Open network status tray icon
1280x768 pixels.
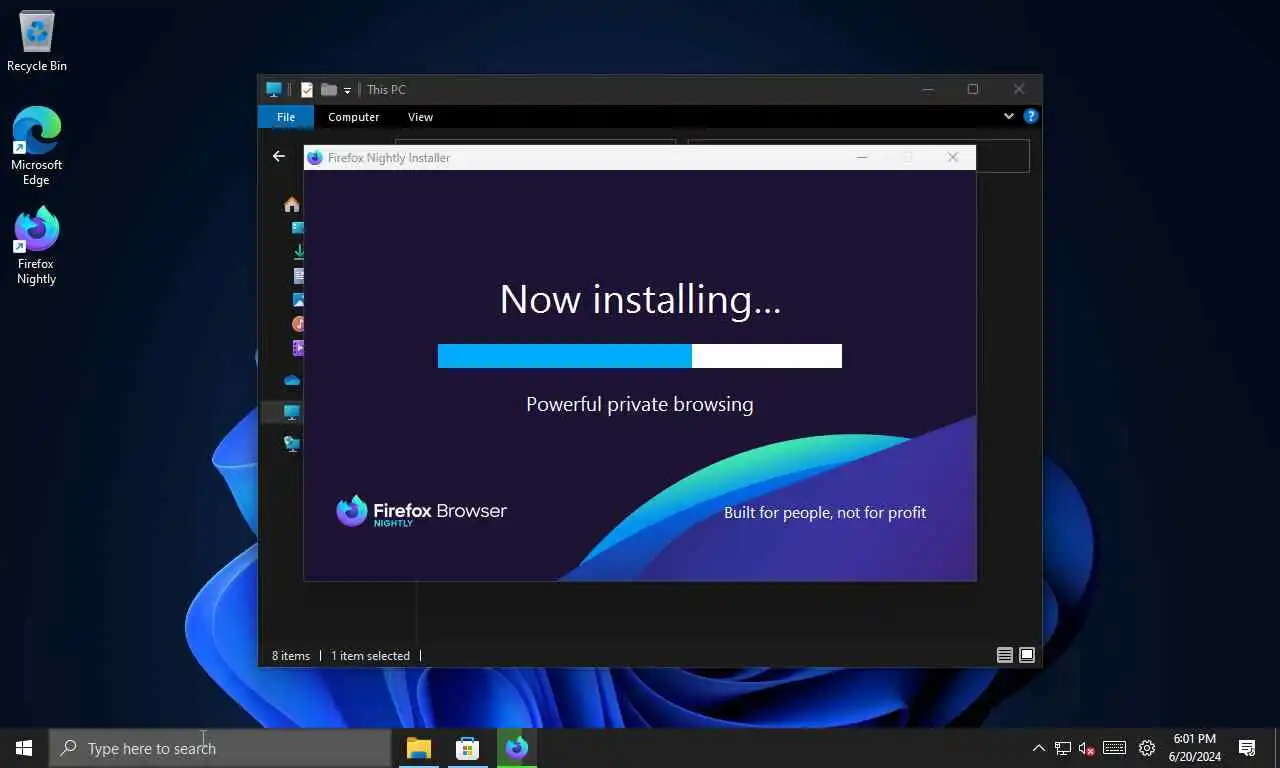[x=1062, y=748]
